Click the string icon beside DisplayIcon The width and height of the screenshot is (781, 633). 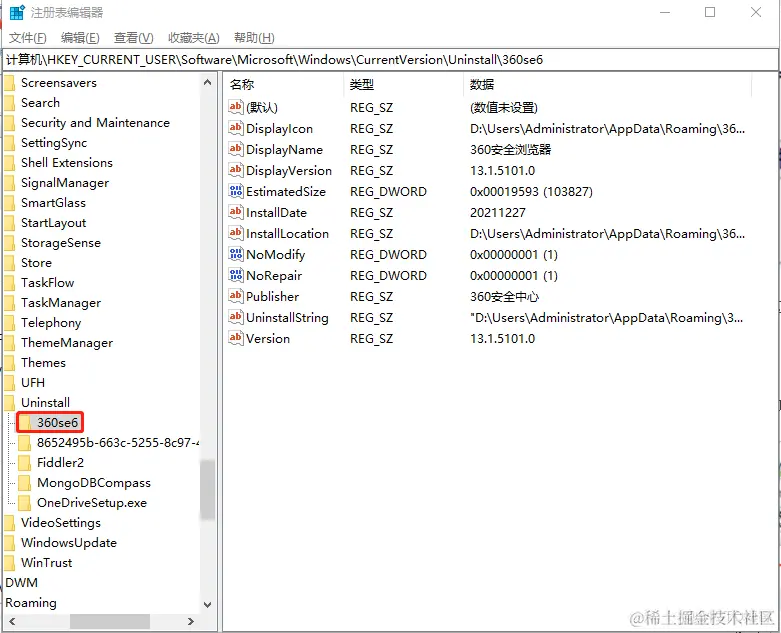(235, 128)
